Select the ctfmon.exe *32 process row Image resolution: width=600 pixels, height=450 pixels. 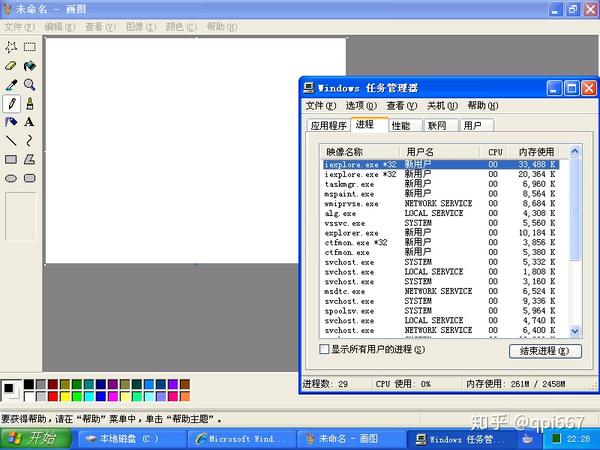441,243
